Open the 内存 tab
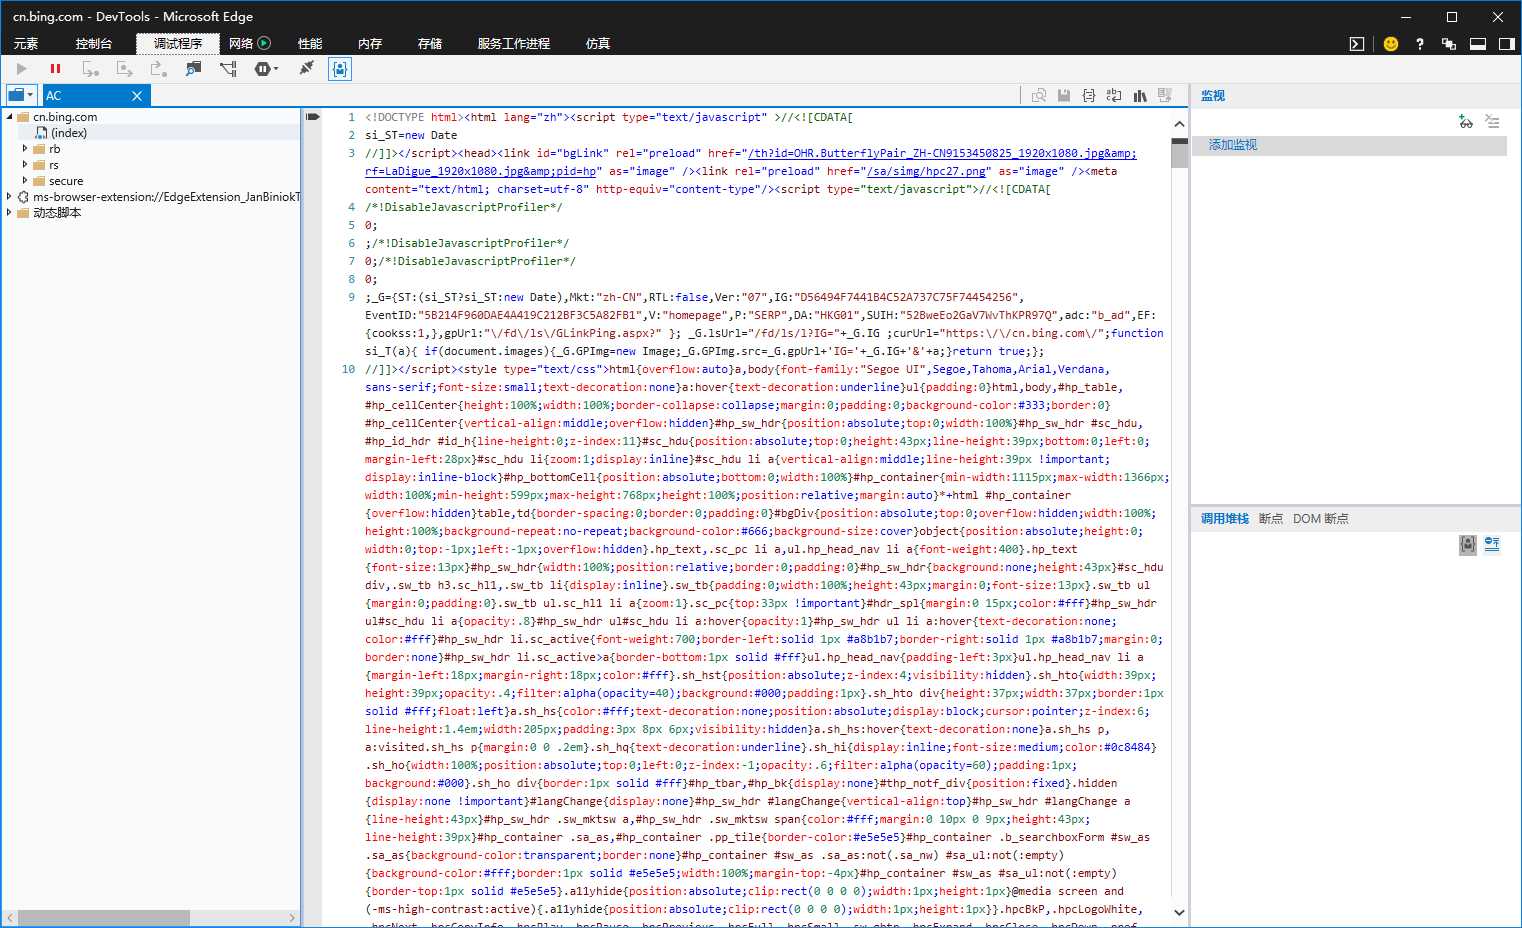Viewport: 1522px width, 928px height. pyautogui.click(x=370, y=44)
